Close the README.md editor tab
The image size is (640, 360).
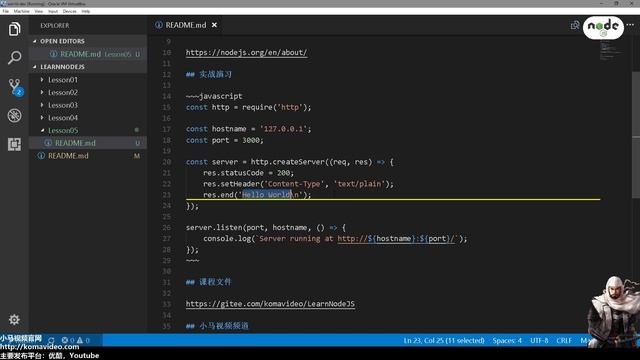[x=214, y=25]
